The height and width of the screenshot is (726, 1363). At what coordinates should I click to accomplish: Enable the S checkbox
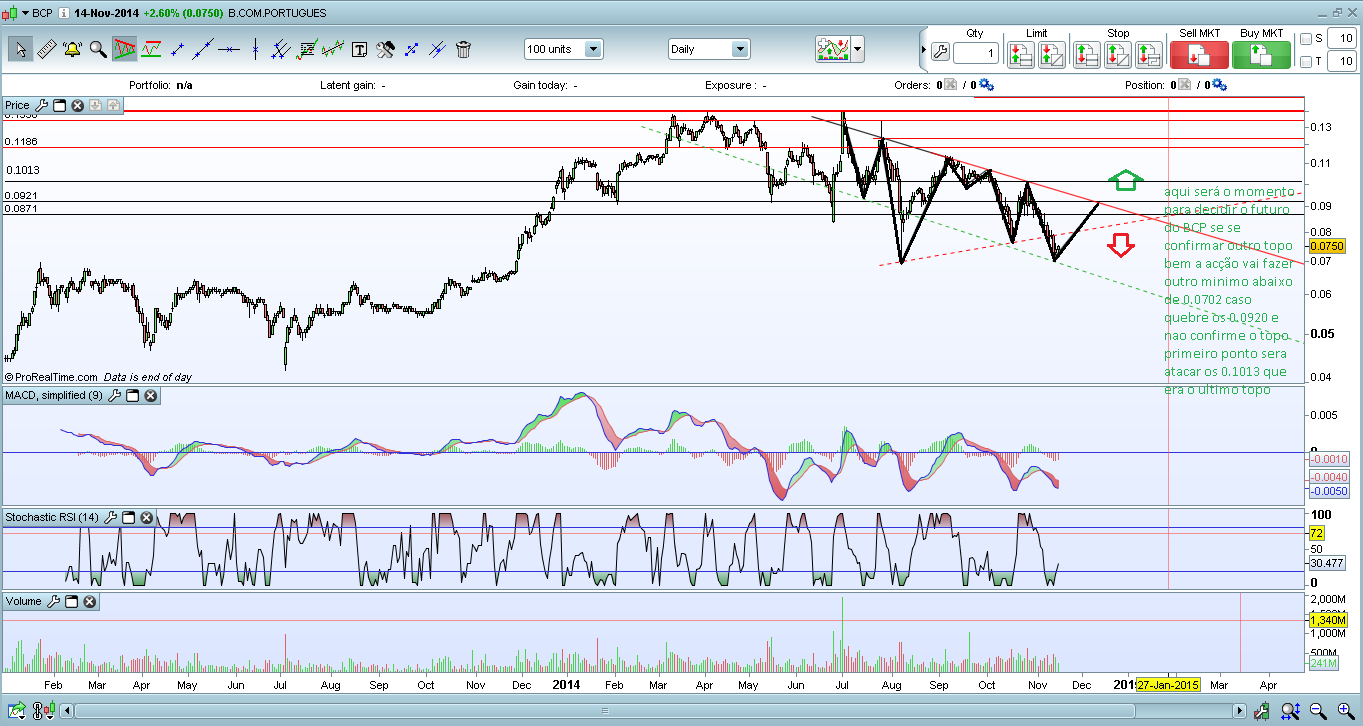pos(1307,39)
